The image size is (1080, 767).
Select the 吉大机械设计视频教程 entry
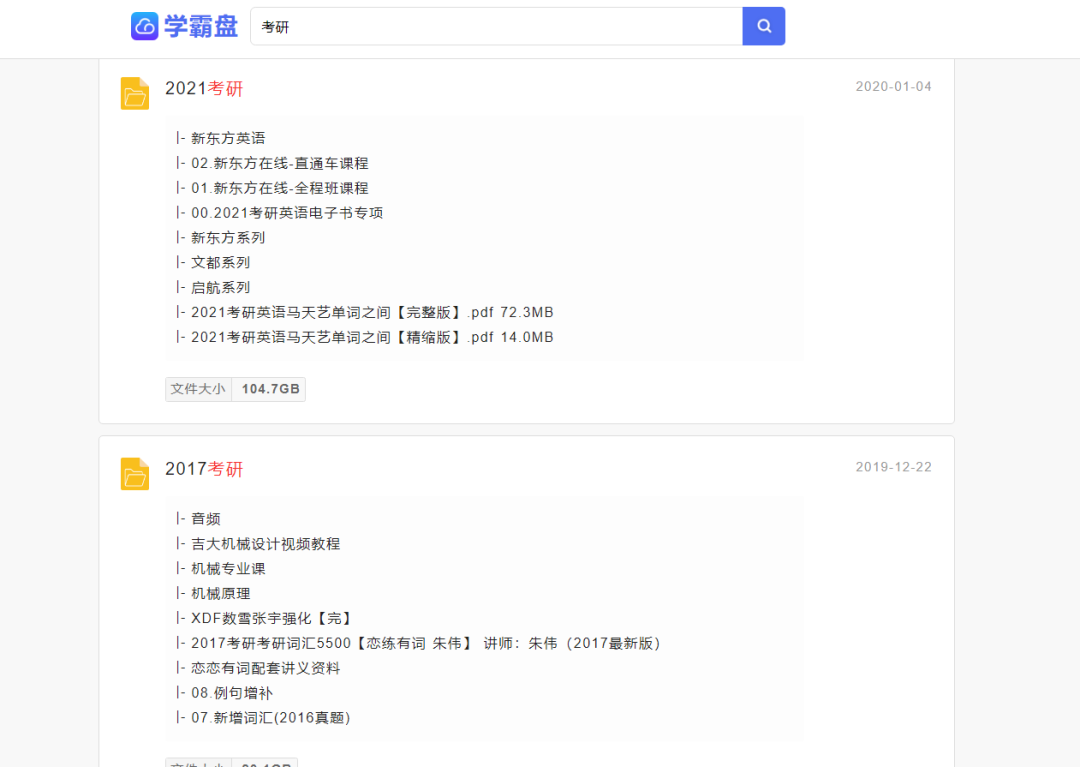pyautogui.click(x=267, y=543)
